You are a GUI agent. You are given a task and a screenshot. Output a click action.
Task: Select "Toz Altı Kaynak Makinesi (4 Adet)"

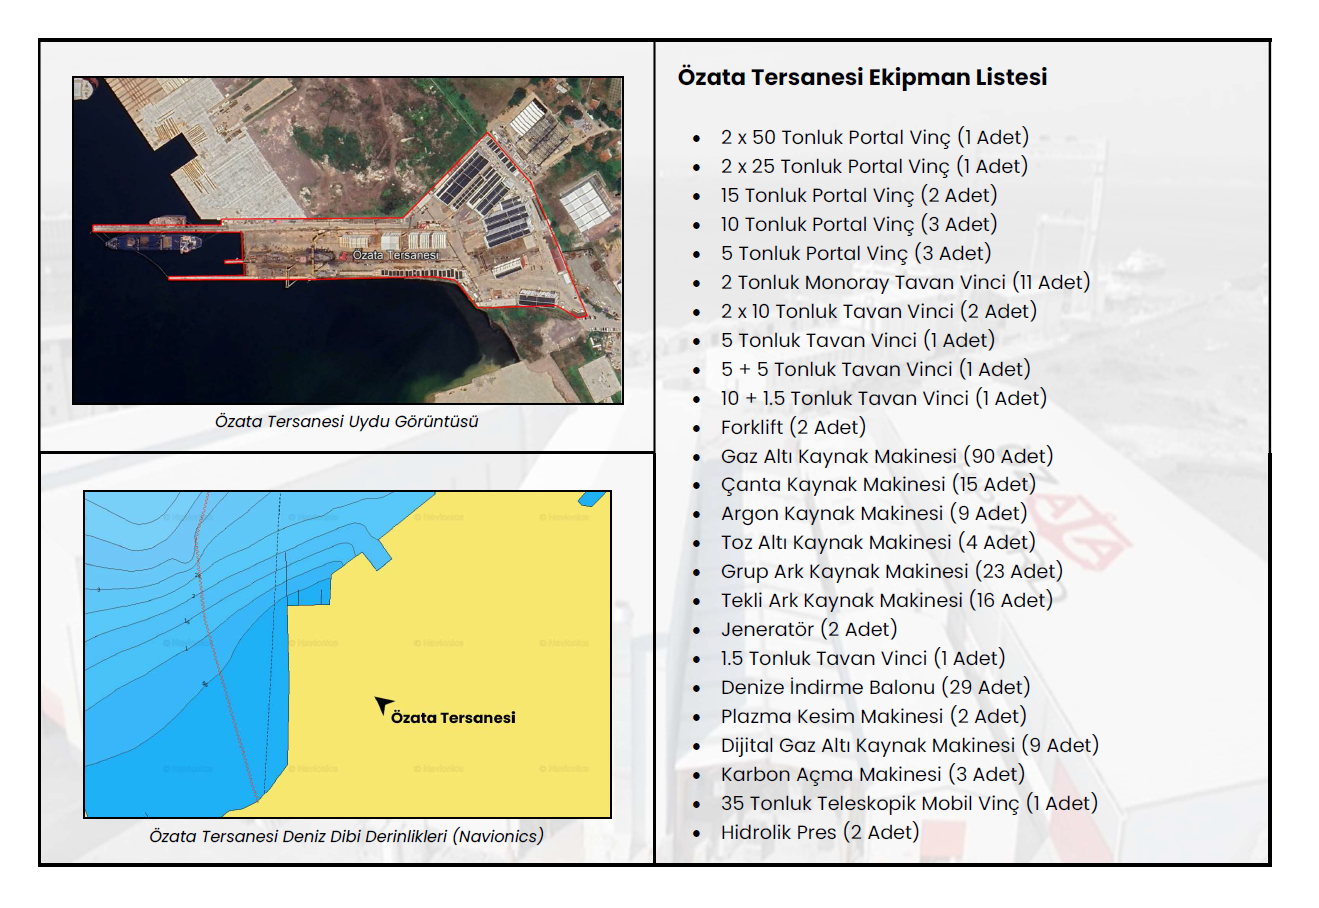pos(878,542)
